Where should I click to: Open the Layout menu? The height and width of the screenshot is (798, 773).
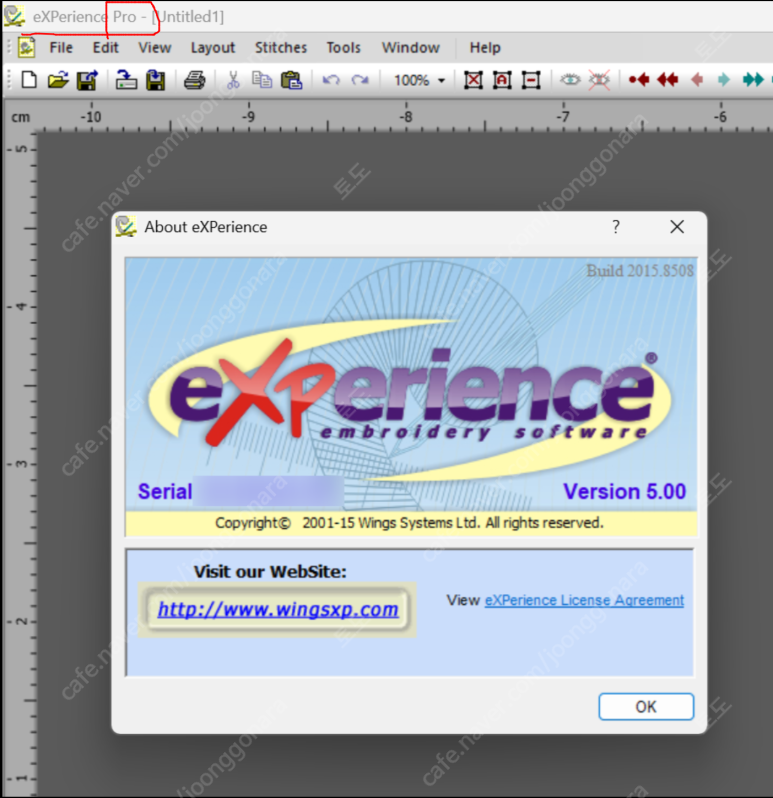coord(213,48)
